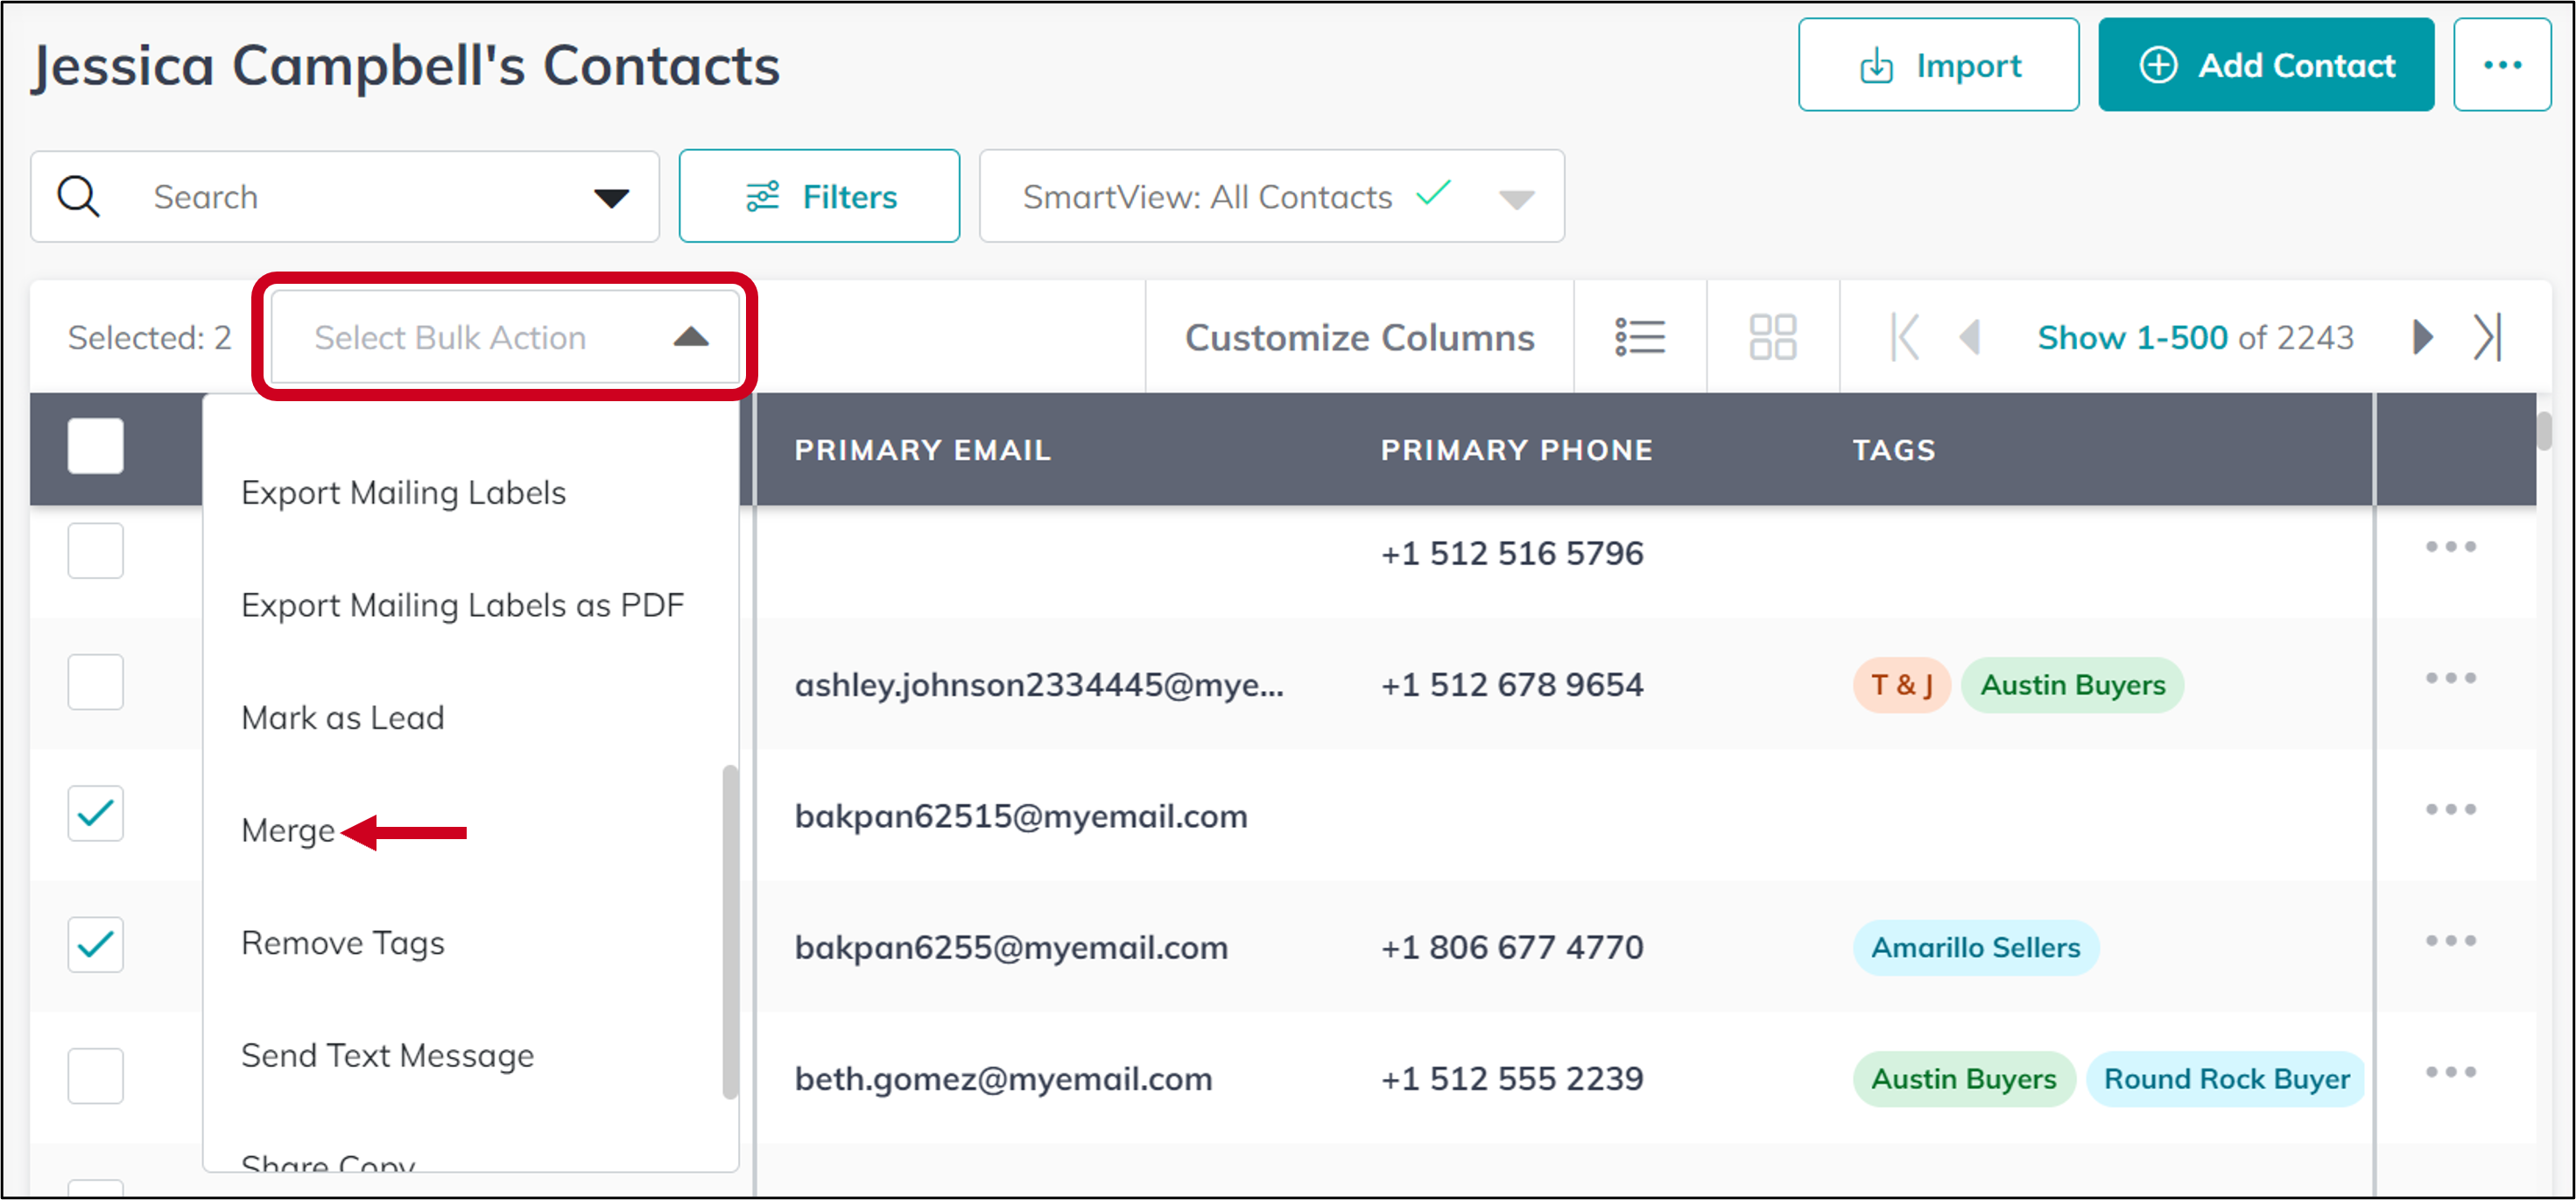Click the truncated ashley.johnson2334445 email
Screen dimensions: 2576x1200
pyautogui.click(x=1039, y=685)
